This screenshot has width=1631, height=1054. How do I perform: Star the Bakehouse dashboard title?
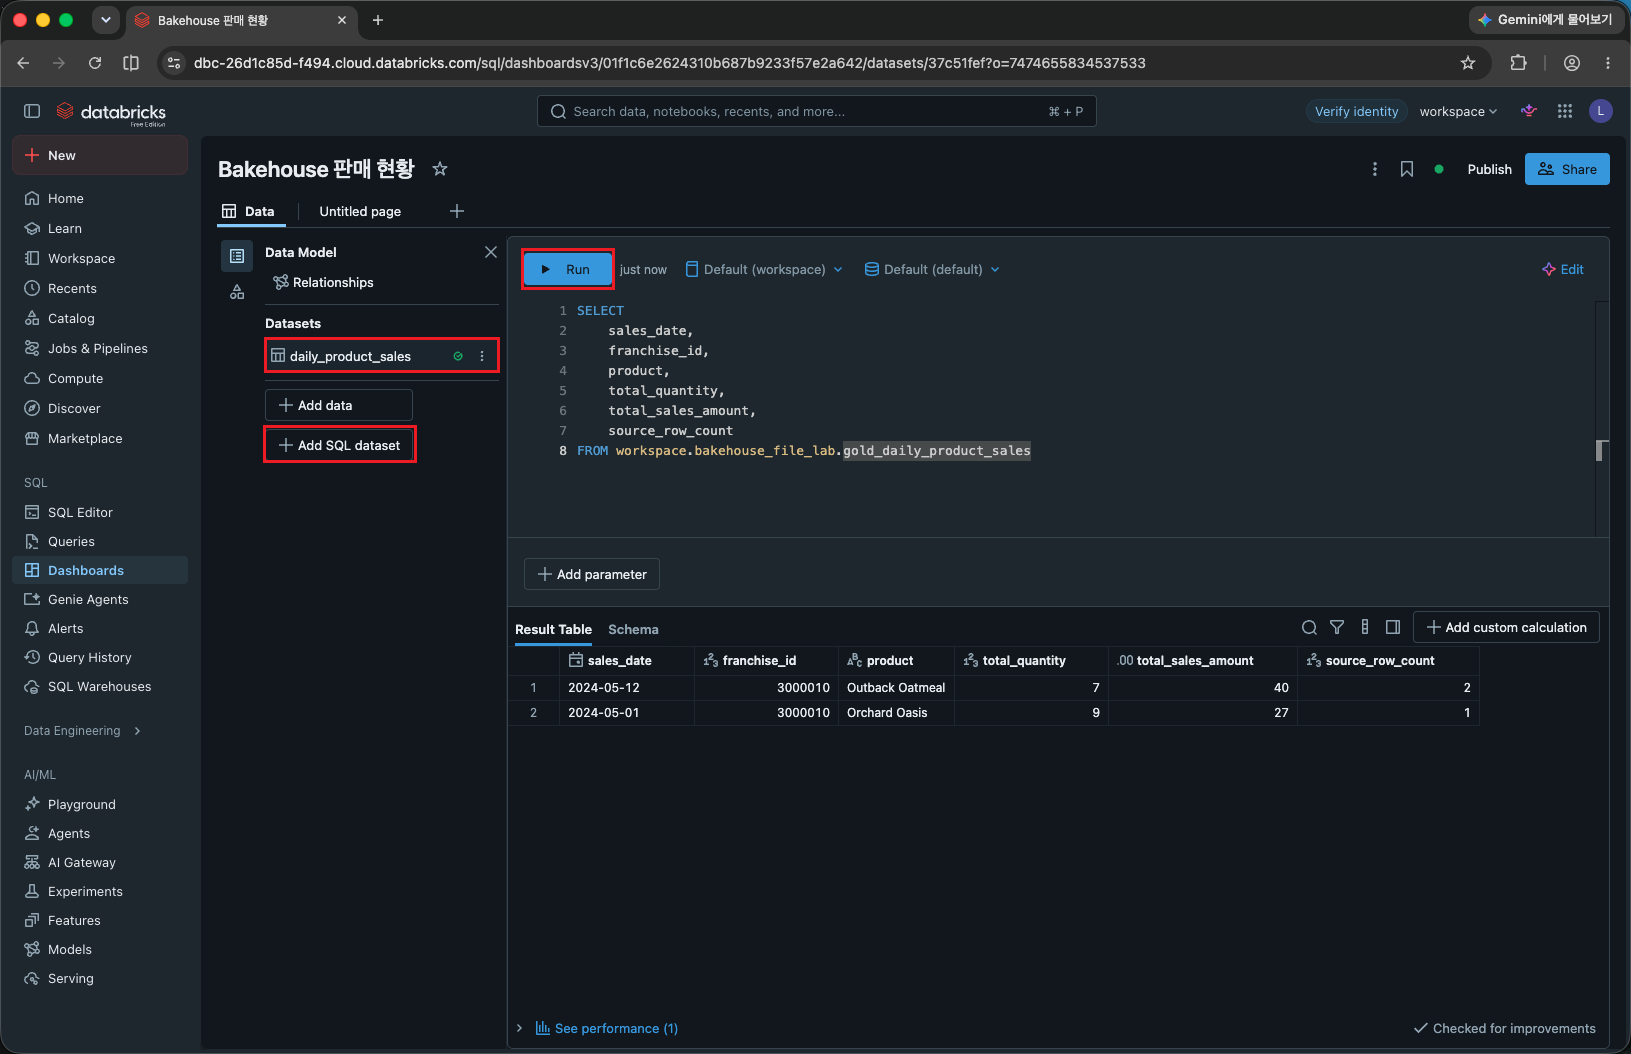(x=440, y=169)
